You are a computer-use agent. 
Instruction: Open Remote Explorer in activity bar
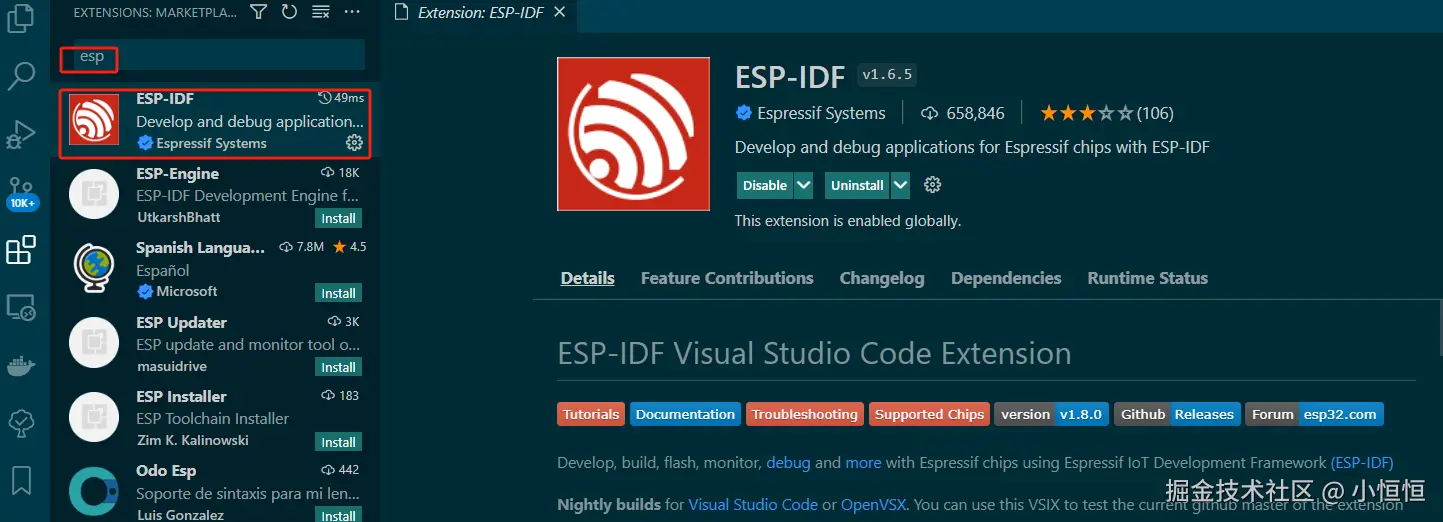coord(21,308)
